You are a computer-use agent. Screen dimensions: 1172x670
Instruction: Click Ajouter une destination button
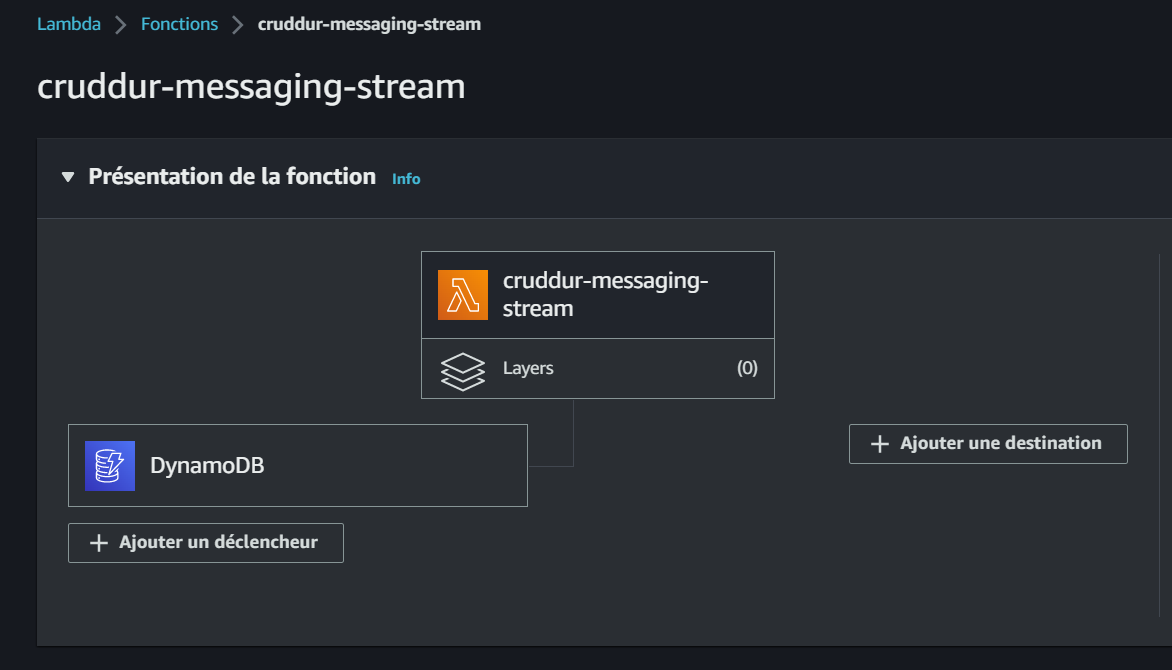tap(988, 444)
